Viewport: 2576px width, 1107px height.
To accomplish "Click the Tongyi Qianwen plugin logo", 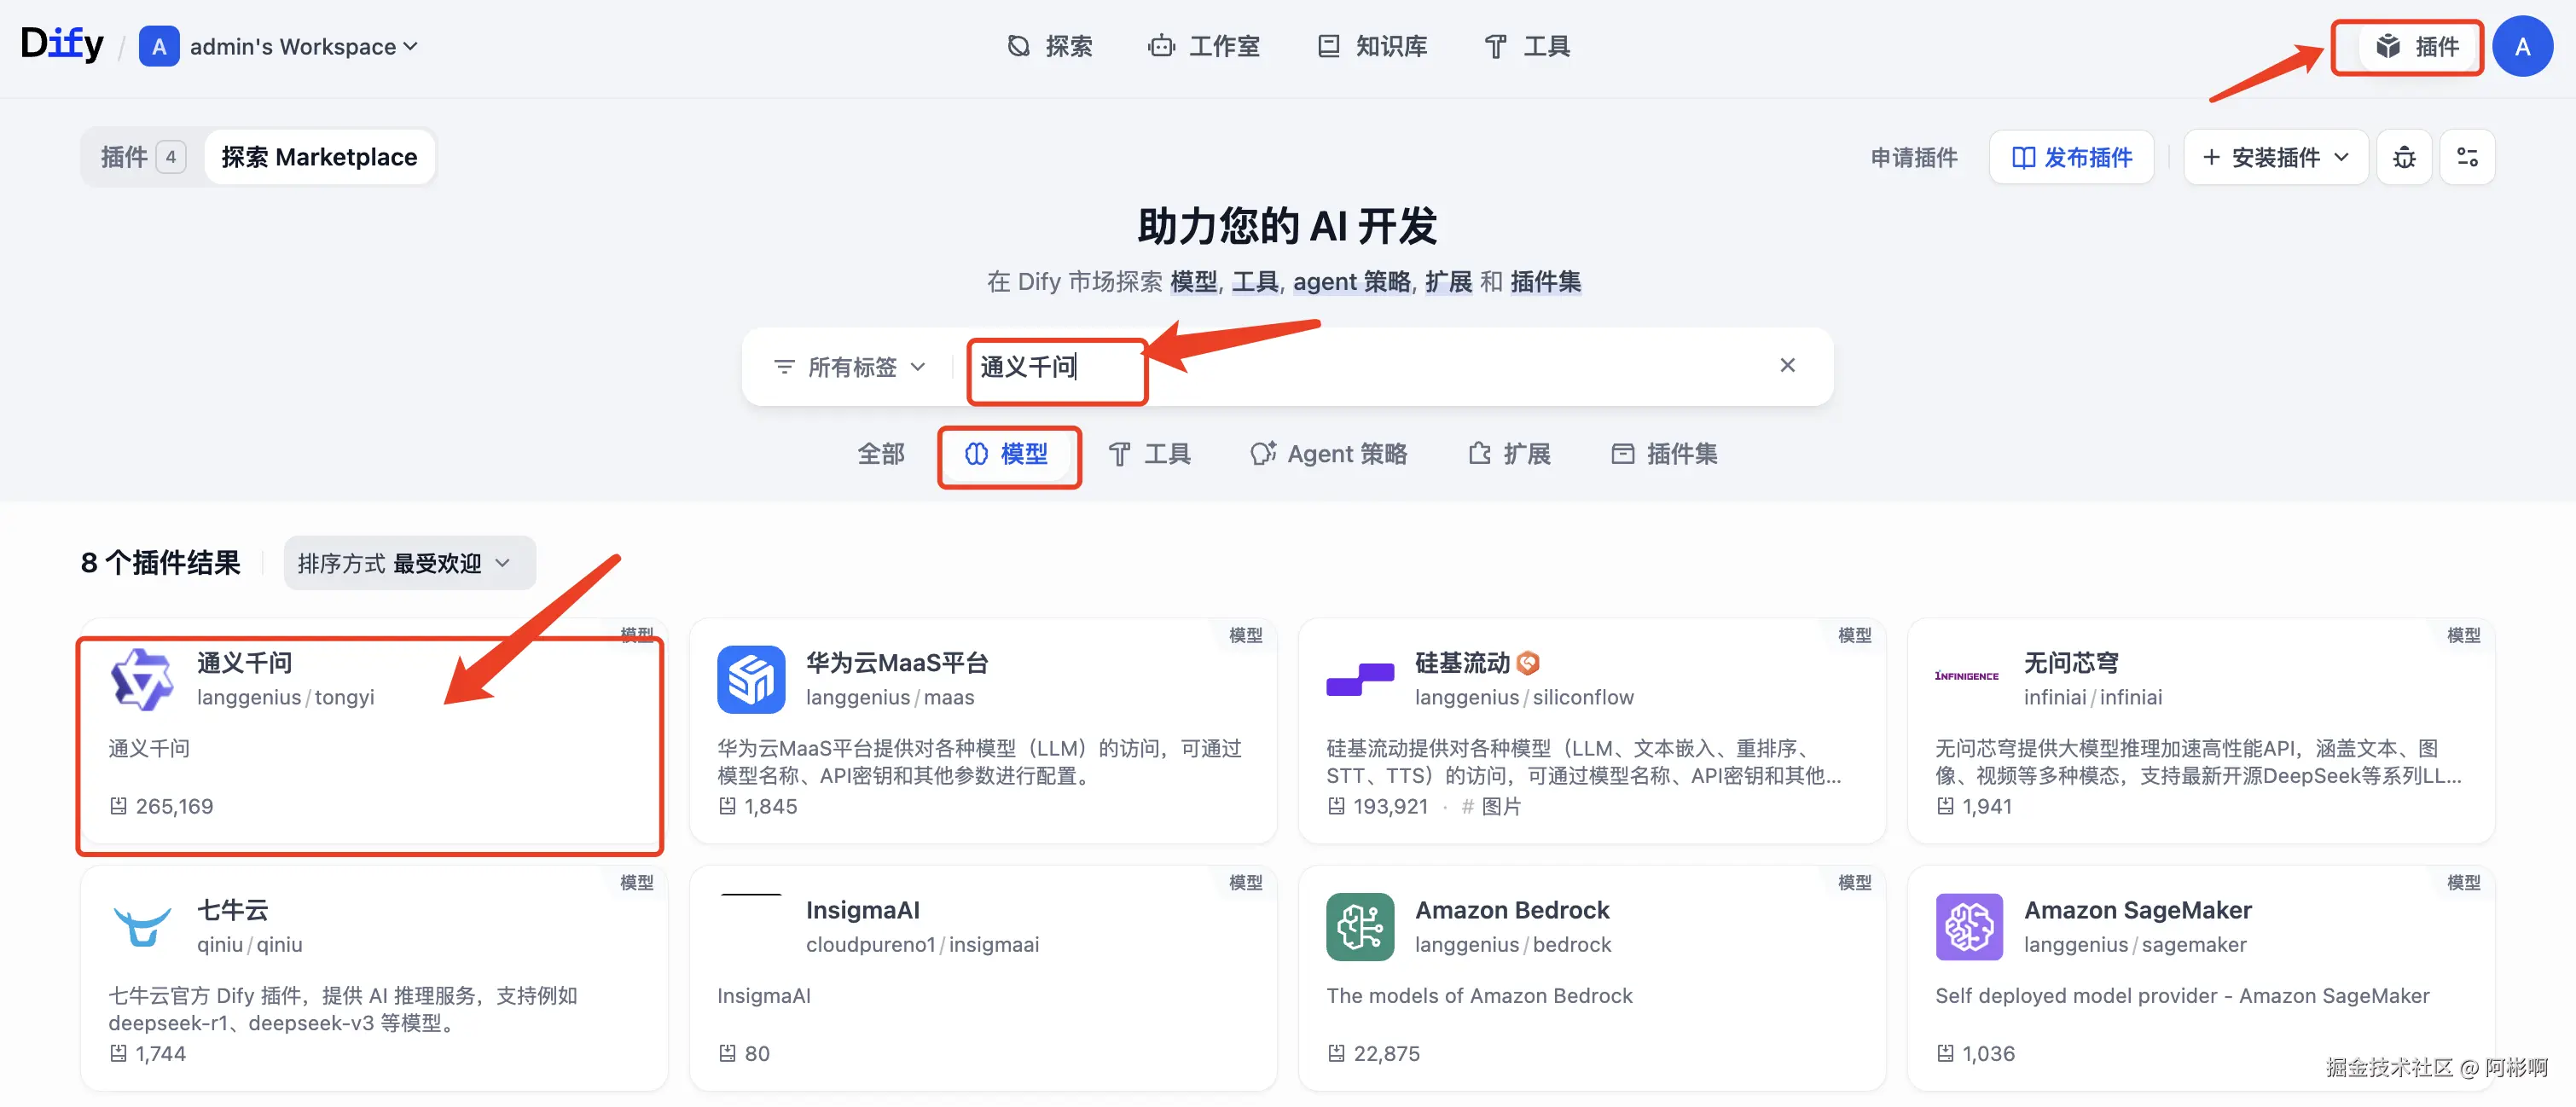I will pyautogui.click(x=142, y=679).
